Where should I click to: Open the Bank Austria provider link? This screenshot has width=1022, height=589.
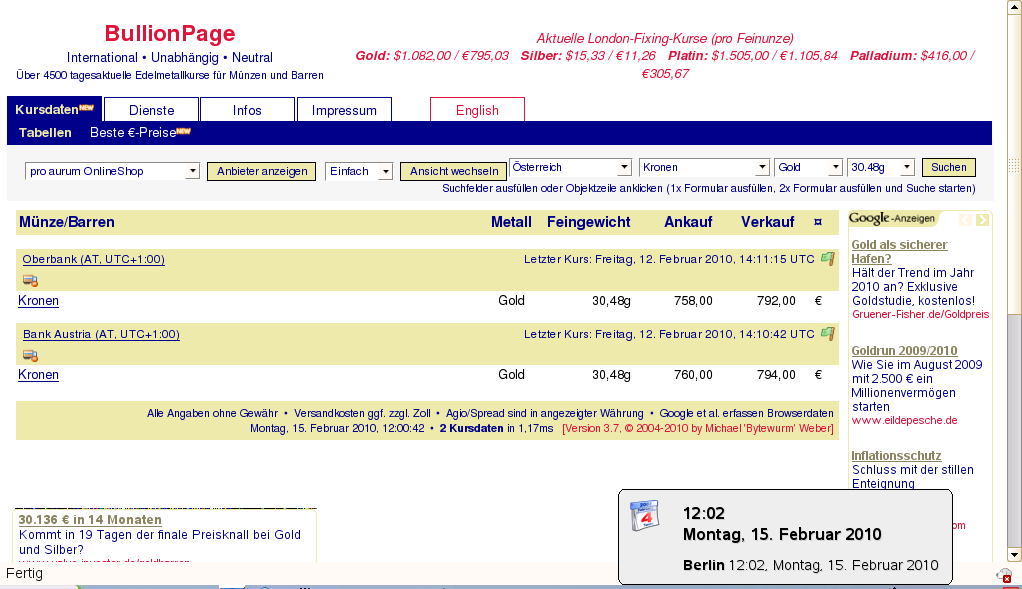[x=101, y=334]
